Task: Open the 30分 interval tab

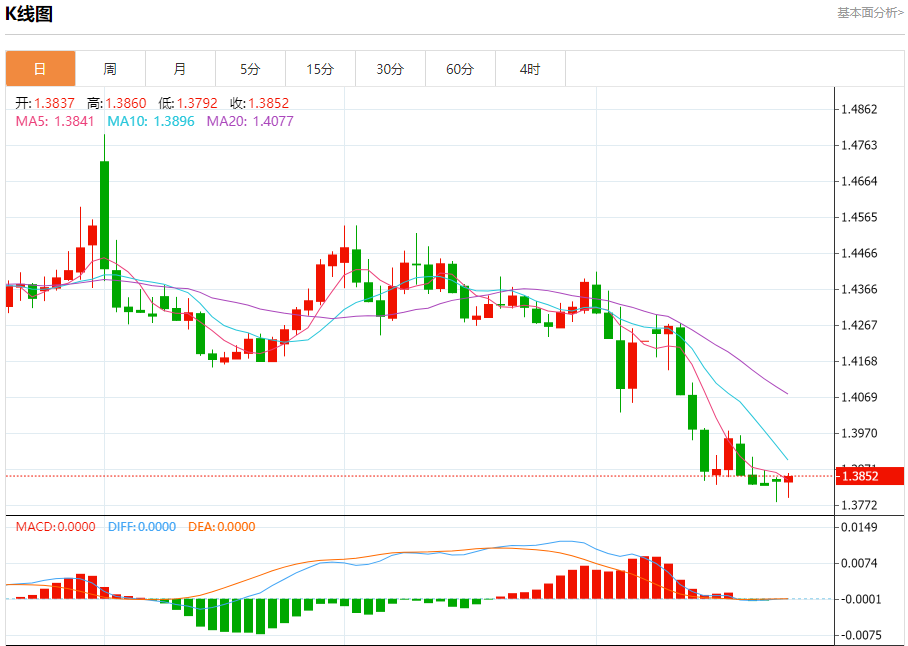Action: click(390, 69)
